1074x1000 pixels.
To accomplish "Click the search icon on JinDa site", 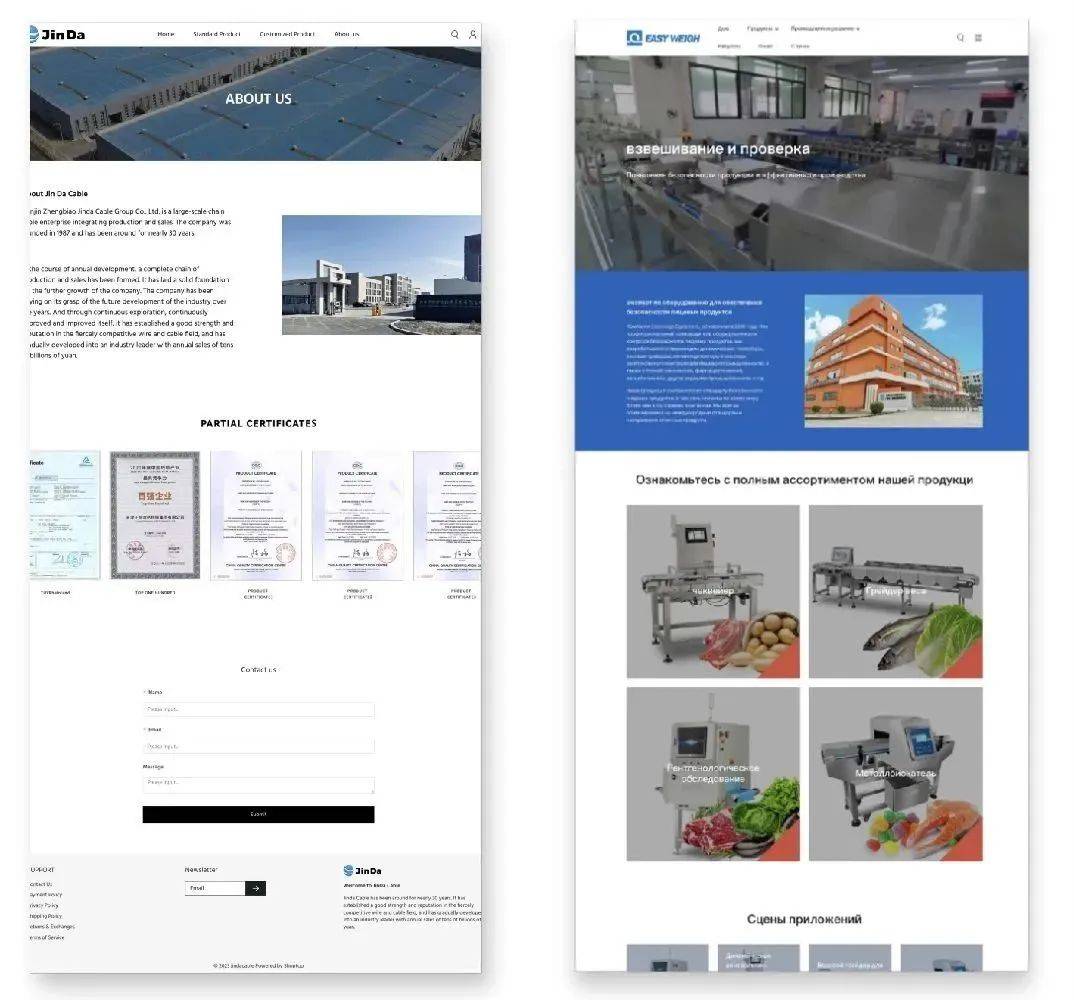I will point(455,34).
